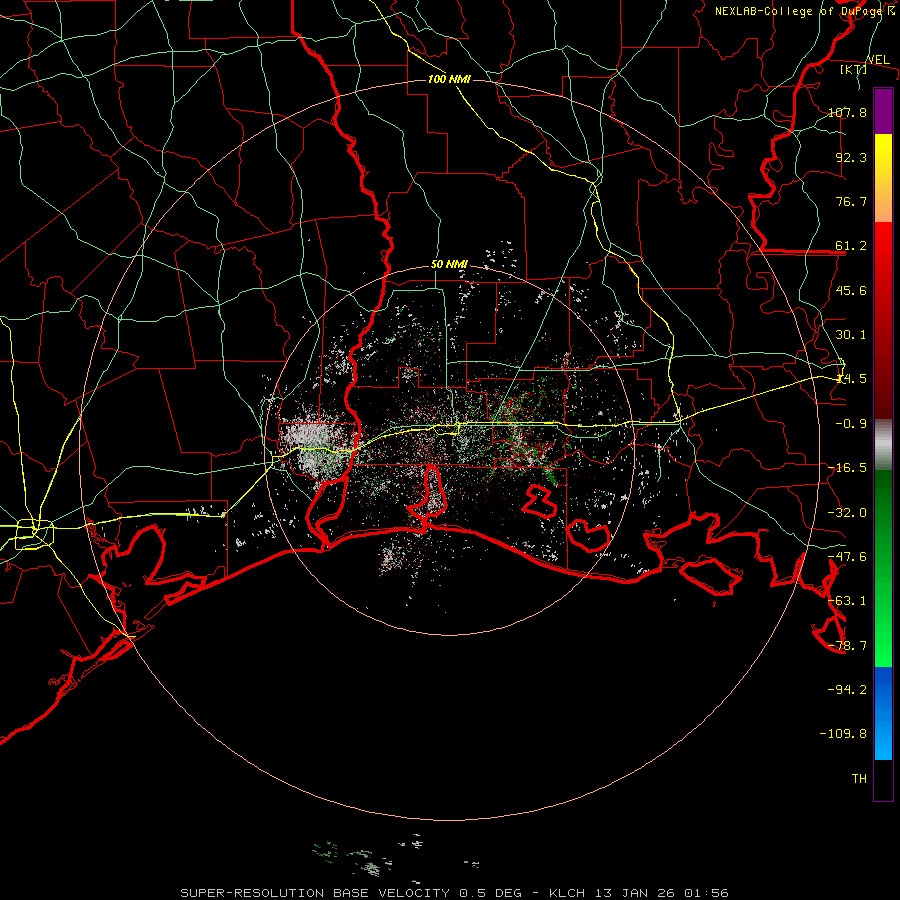Click the yellow-orange segment of the color bar
The image size is (900, 900).
tap(883, 178)
